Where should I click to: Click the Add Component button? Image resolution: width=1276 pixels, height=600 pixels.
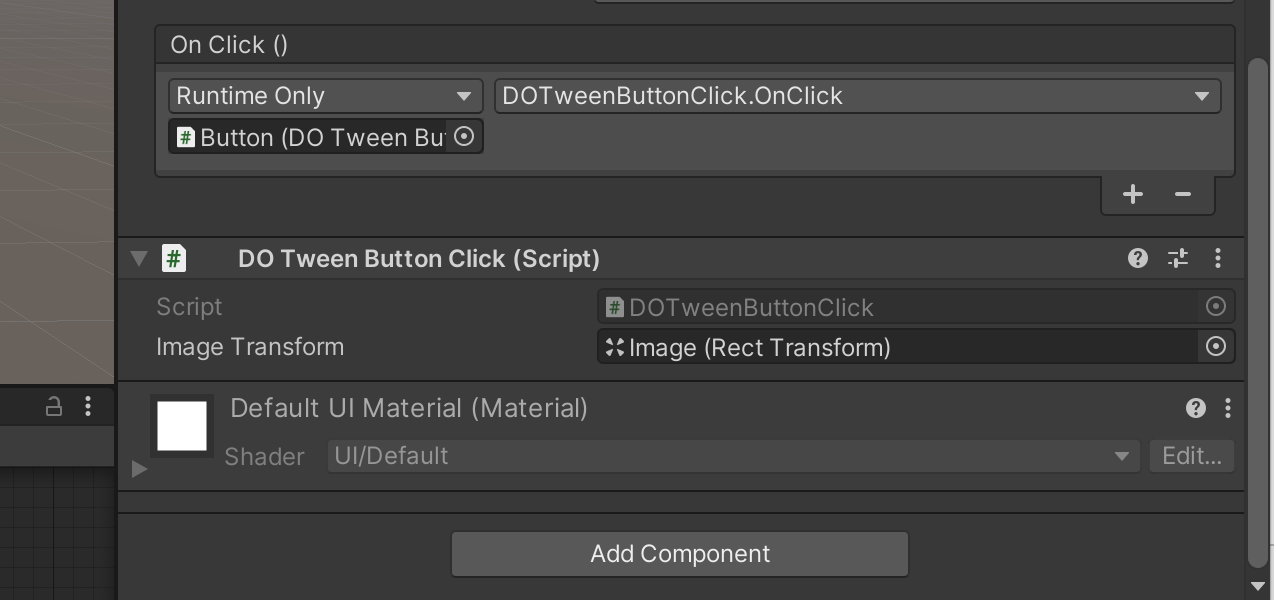coord(680,554)
